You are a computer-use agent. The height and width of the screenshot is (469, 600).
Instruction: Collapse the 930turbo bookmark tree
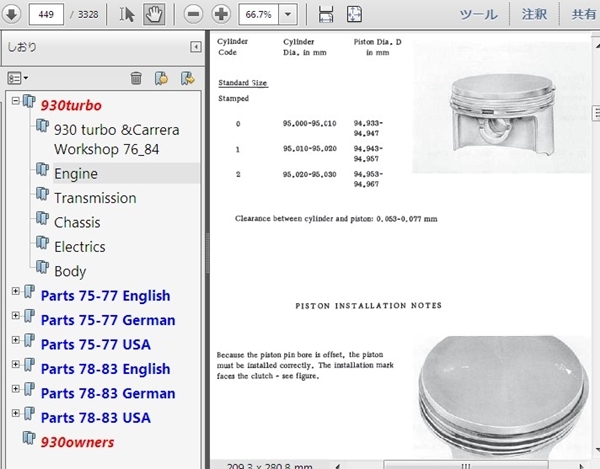click(x=15, y=101)
